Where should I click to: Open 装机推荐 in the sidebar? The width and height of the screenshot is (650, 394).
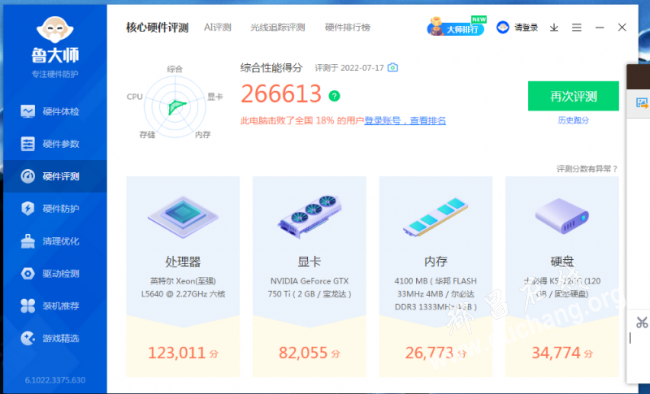pyautogui.click(x=55, y=306)
